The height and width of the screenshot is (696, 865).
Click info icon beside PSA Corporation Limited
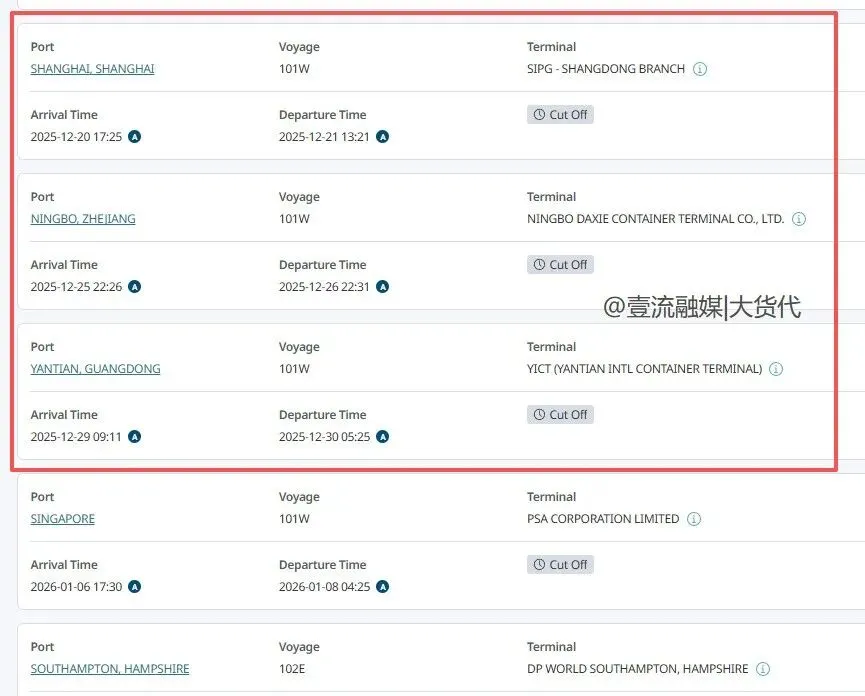pyautogui.click(x=694, y=519)
